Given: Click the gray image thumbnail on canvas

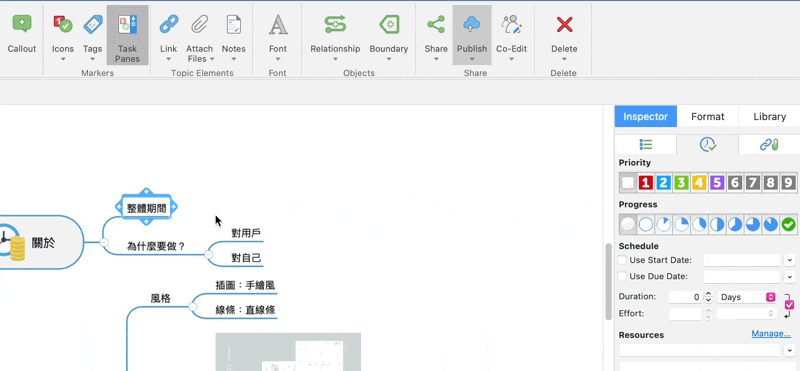Looking at the screenshot, I should [x=288, y=352].
